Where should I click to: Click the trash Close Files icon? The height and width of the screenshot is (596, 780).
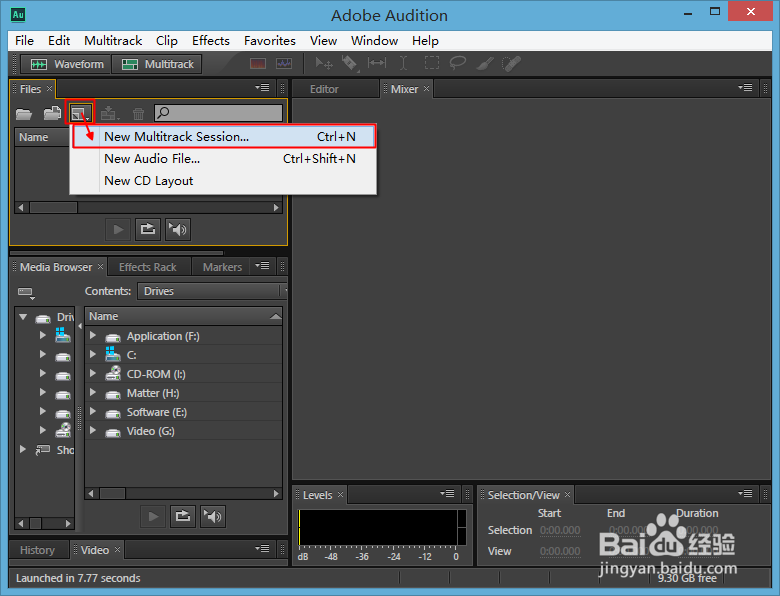coord(138,114)
